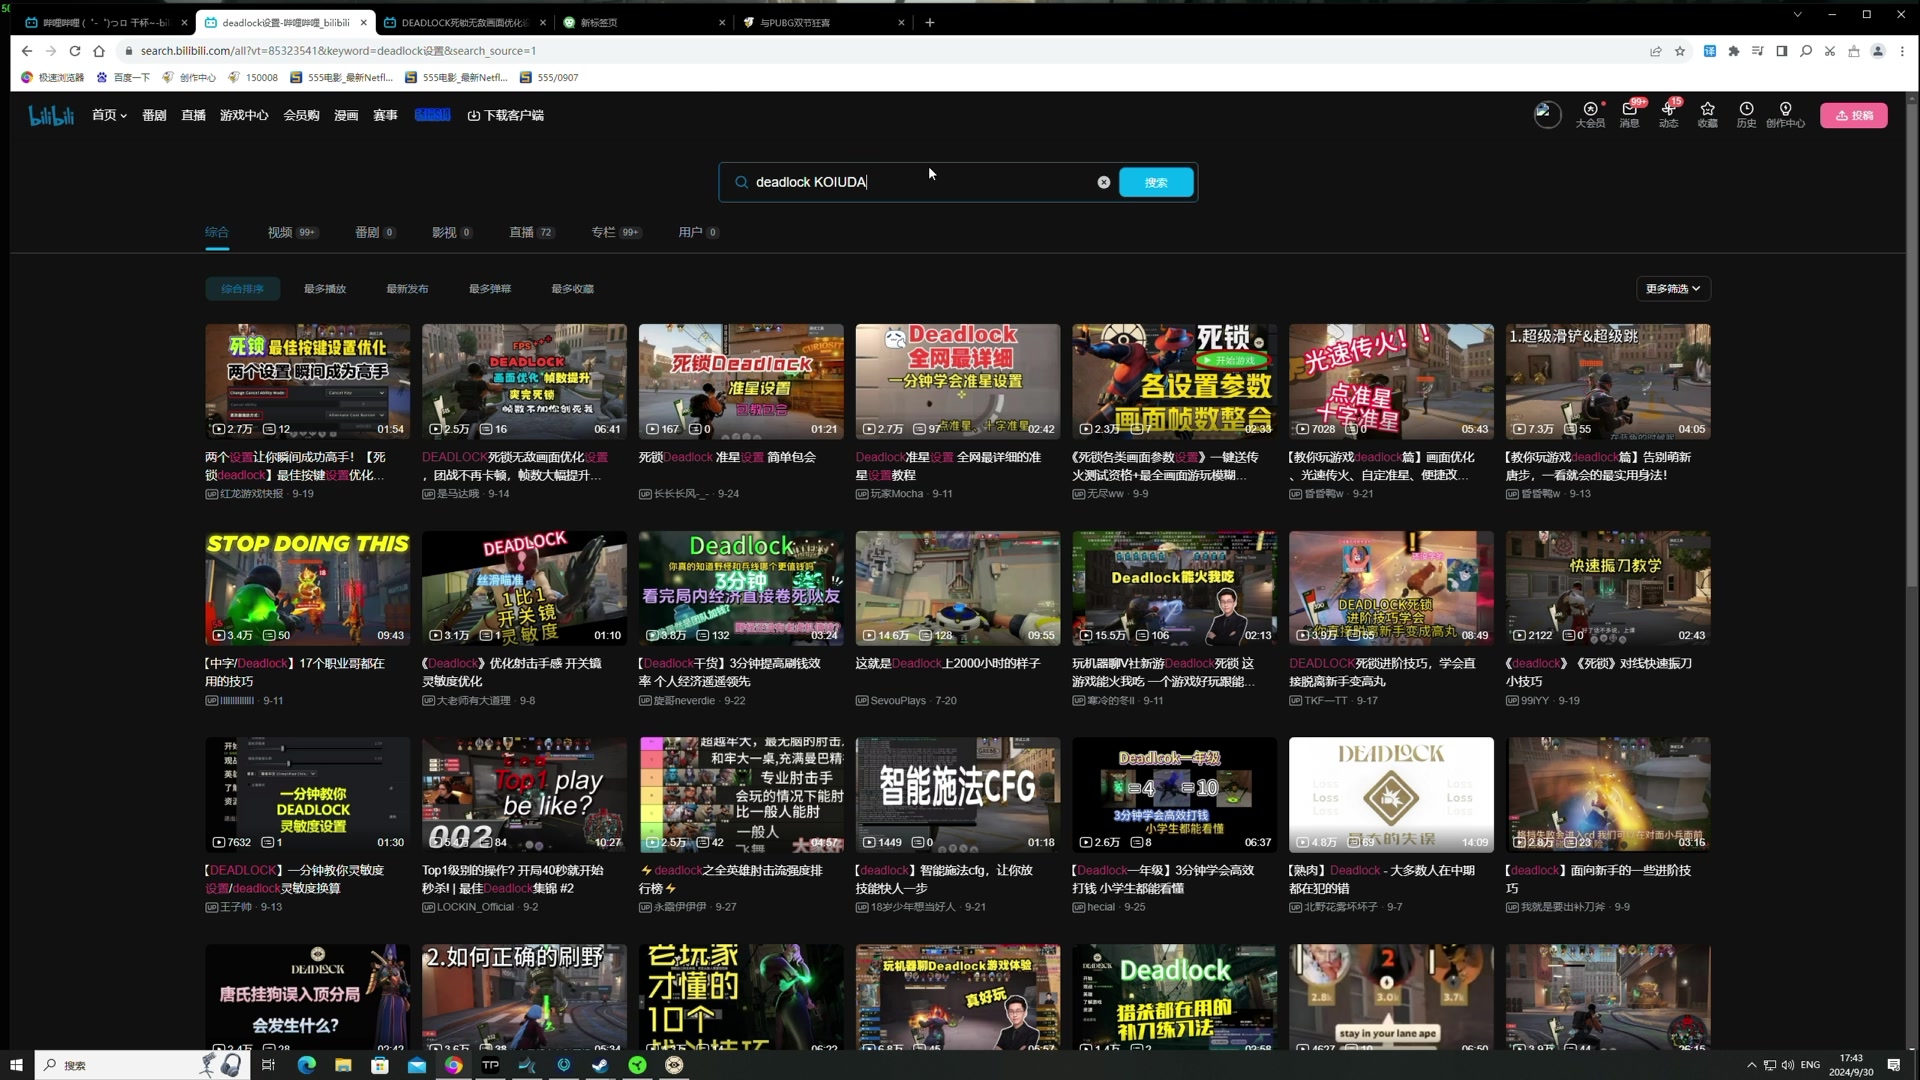Click the bilibili logo

[x=51, y=116]
